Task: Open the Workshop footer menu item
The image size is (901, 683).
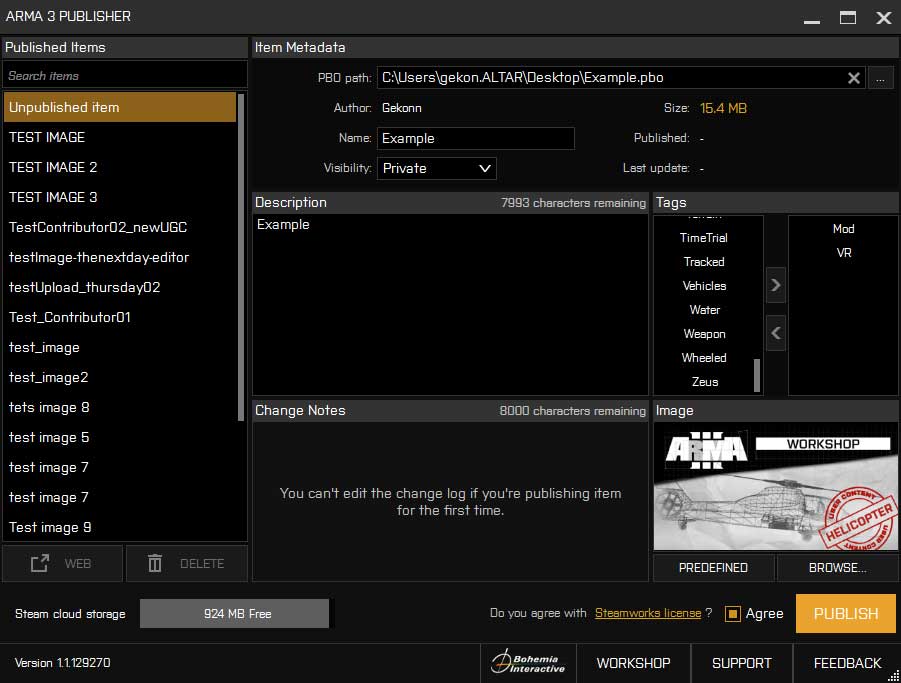Action: click(x=633, y=663)
